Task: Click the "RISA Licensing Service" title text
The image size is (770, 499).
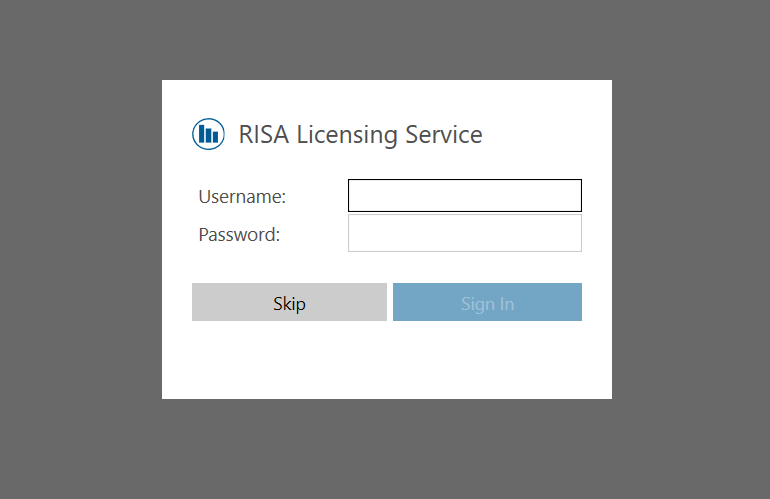Action: (x=360, y=134)
